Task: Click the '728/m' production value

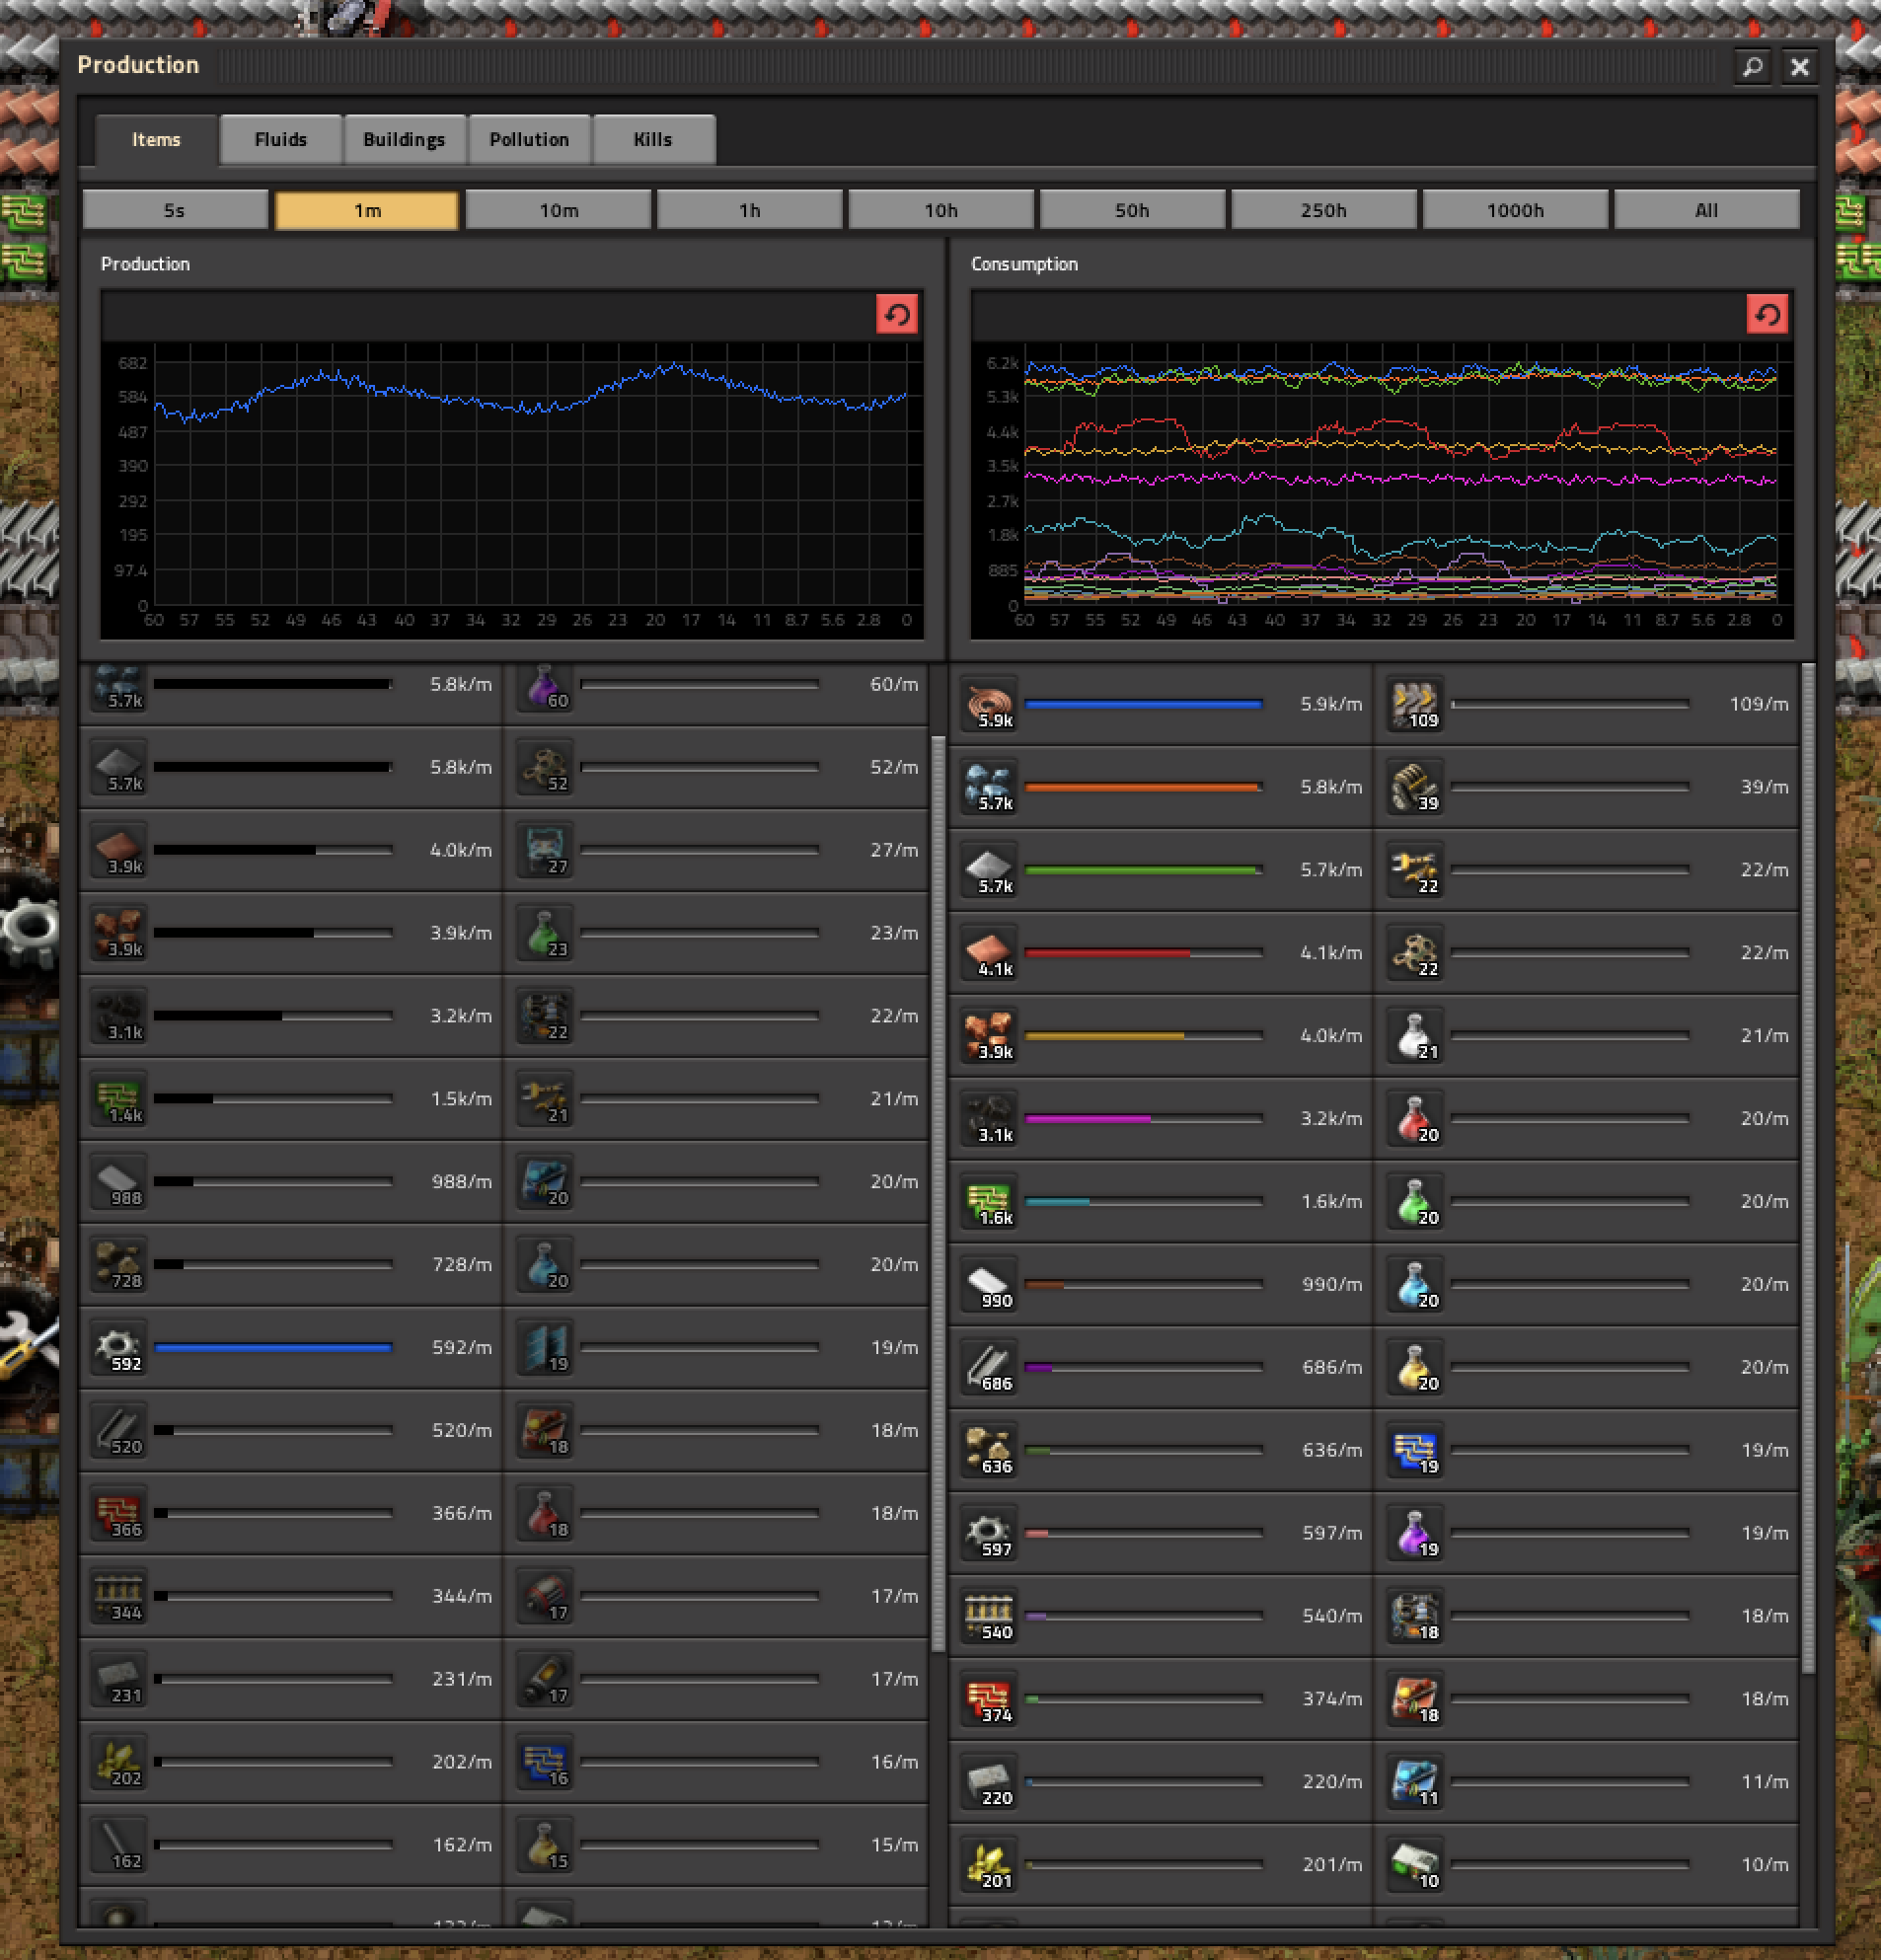Action: [462, 1265]
